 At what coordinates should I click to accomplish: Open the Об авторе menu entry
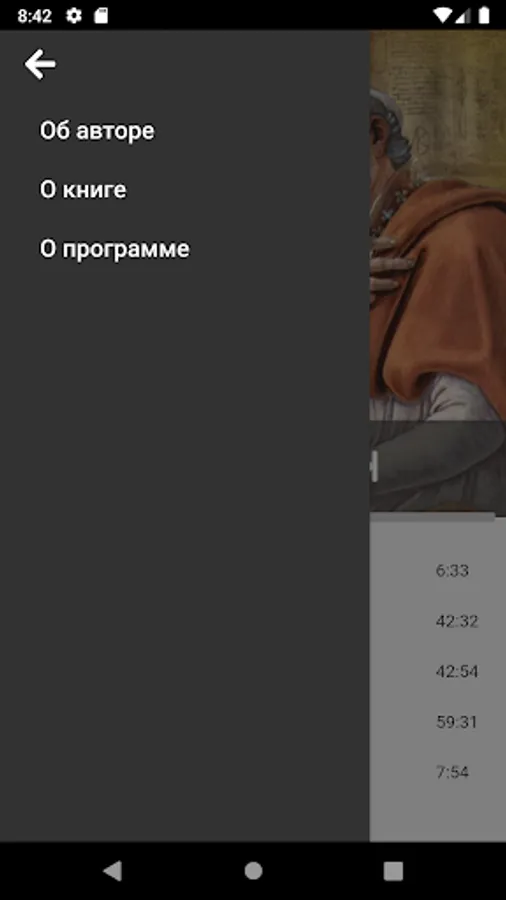point(97,131)
